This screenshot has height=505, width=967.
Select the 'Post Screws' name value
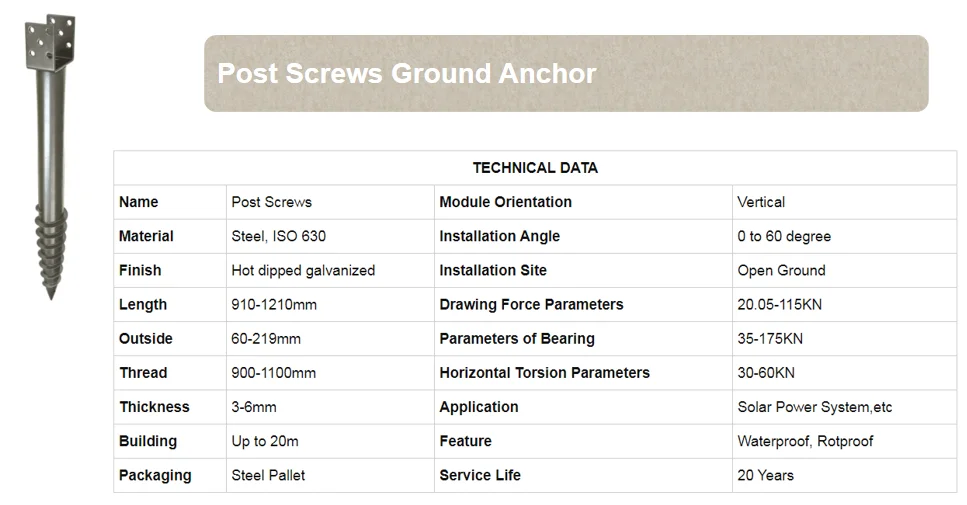pyautogui.click(x=272, y=202)
